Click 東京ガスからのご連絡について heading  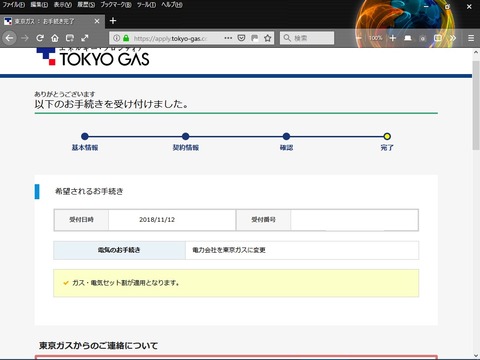tap(98, 346)
